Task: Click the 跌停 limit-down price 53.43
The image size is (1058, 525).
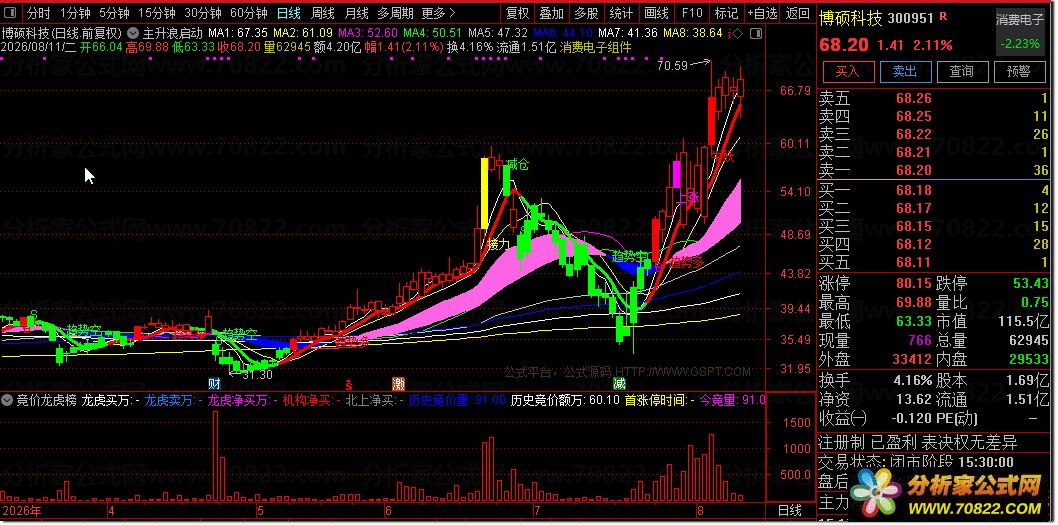Action: coord(1031,283)
